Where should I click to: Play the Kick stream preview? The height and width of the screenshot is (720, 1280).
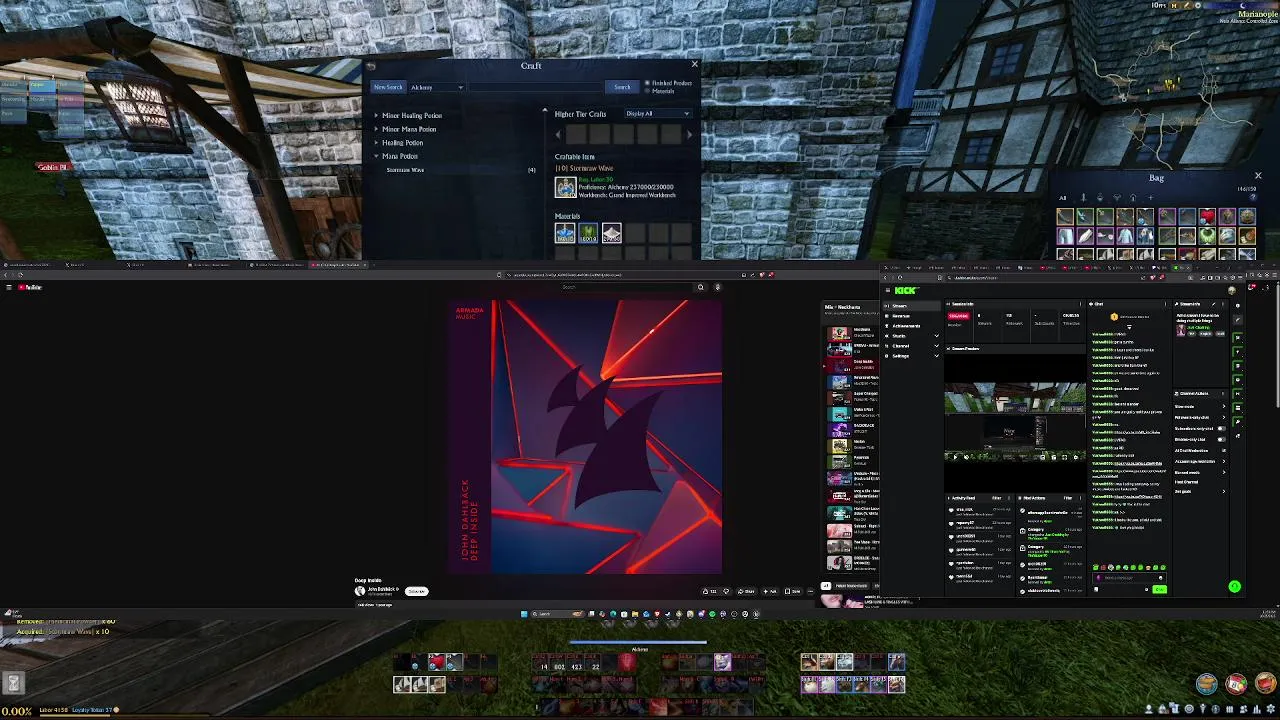[955, 457]
